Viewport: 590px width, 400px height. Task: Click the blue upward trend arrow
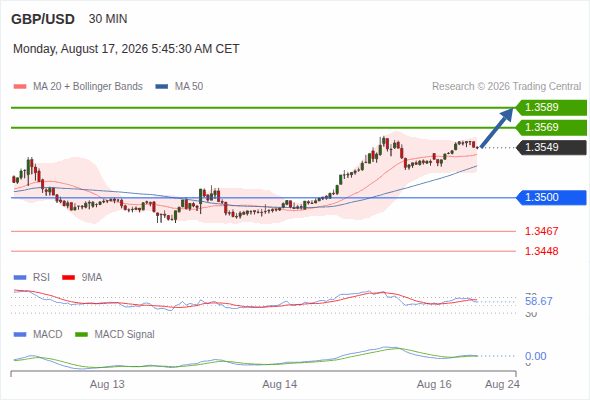point(497,128)
